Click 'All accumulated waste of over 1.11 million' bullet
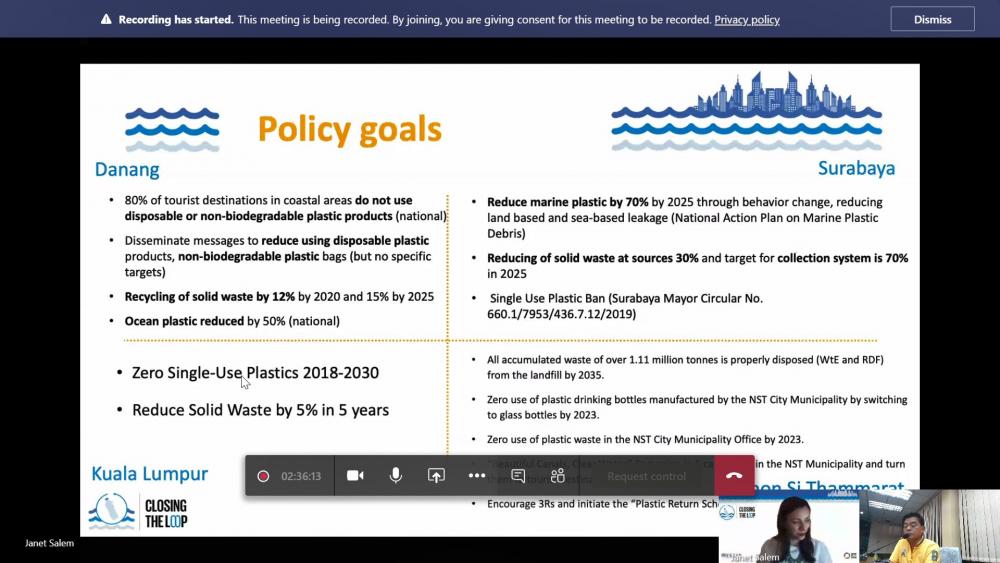 (x=686, y=367)
